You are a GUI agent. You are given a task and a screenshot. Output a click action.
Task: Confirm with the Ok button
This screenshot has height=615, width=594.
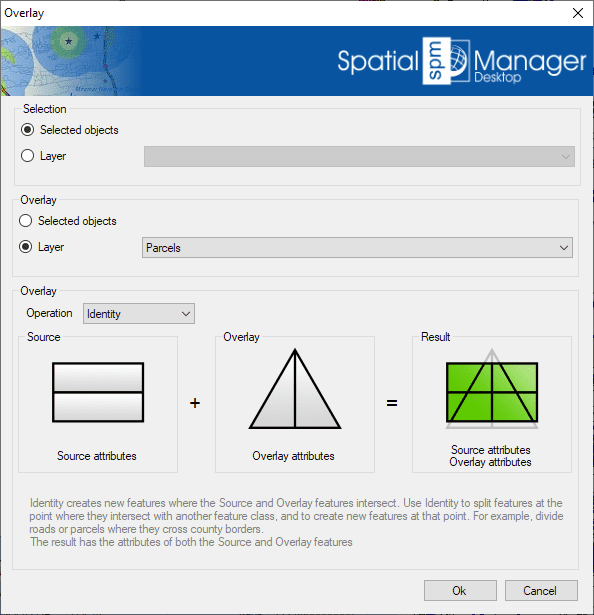click(460, 590)
